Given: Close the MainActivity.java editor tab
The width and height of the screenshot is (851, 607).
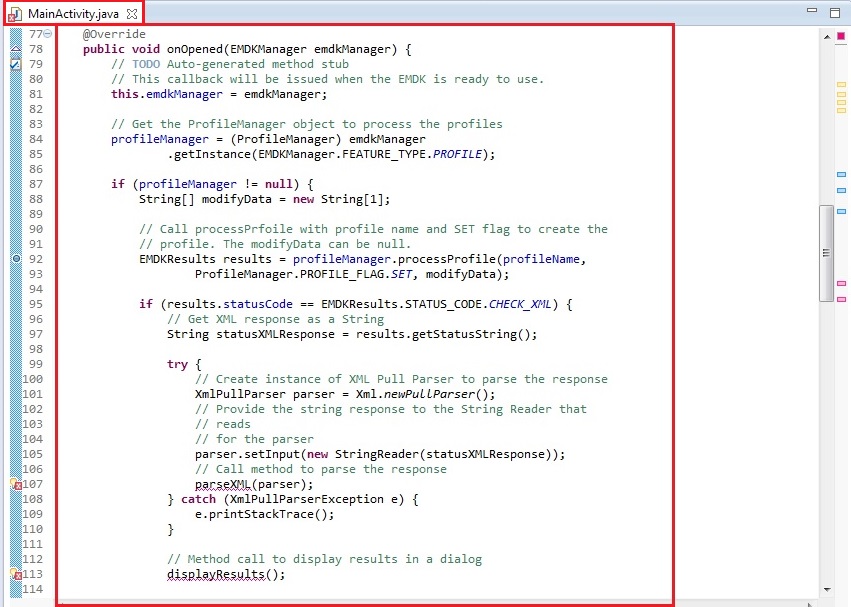Looking at the screenshot, I should pyautogui.click(x=130, y=14).
